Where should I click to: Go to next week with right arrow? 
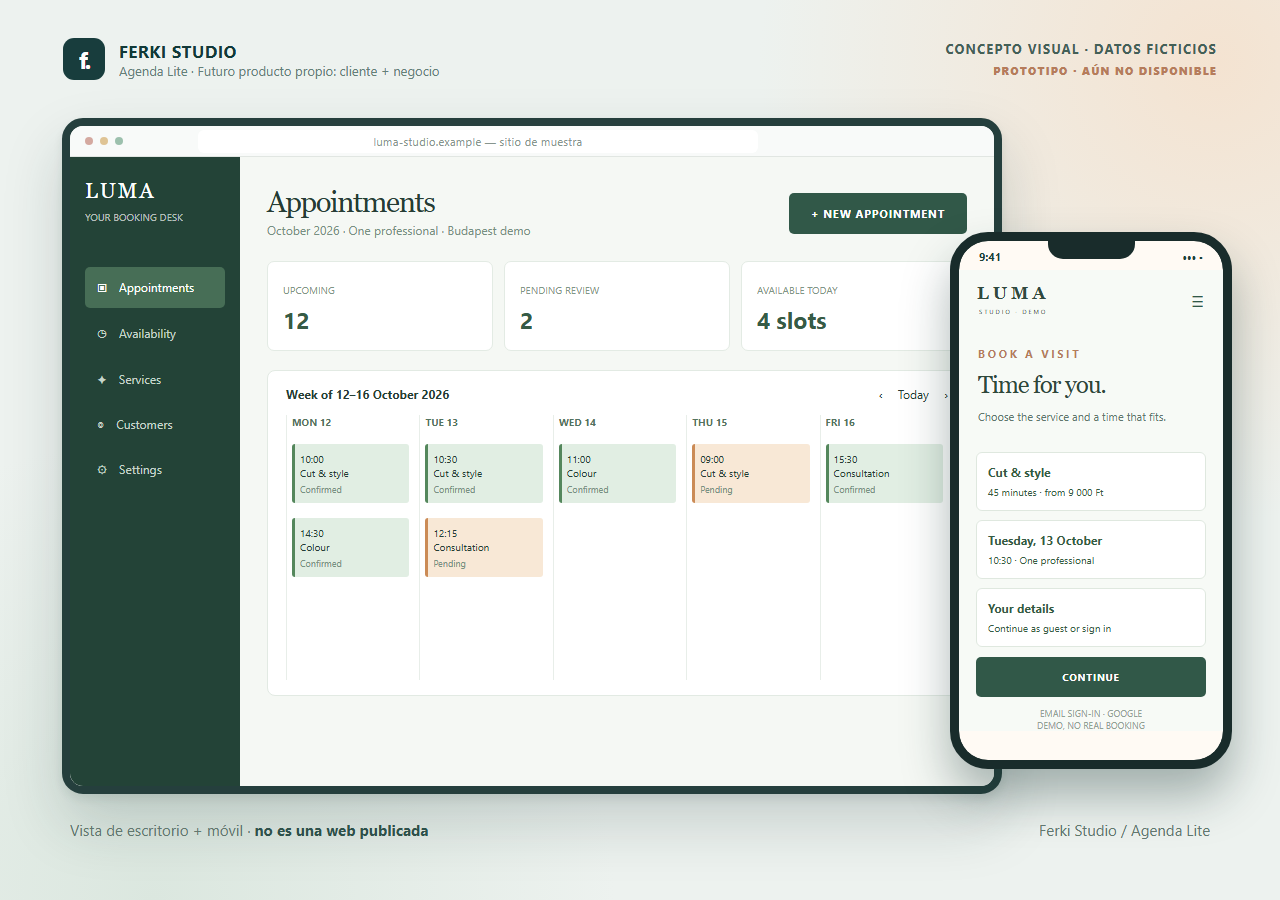coord(945,395)
